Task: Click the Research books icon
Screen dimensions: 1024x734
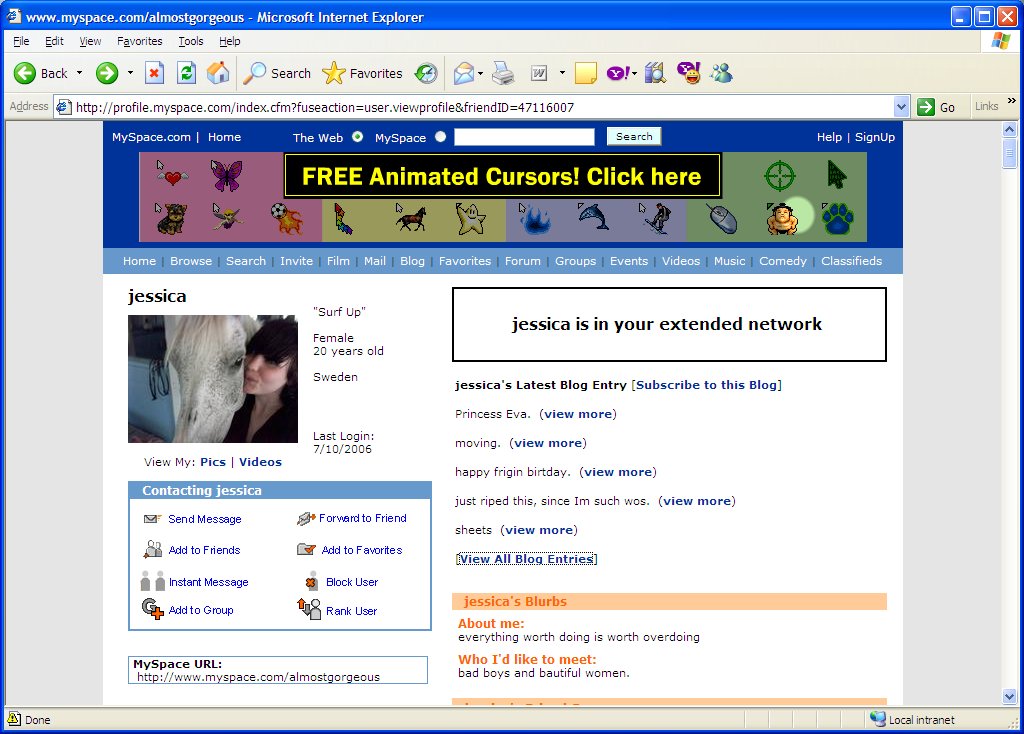Action: [655, 73]
